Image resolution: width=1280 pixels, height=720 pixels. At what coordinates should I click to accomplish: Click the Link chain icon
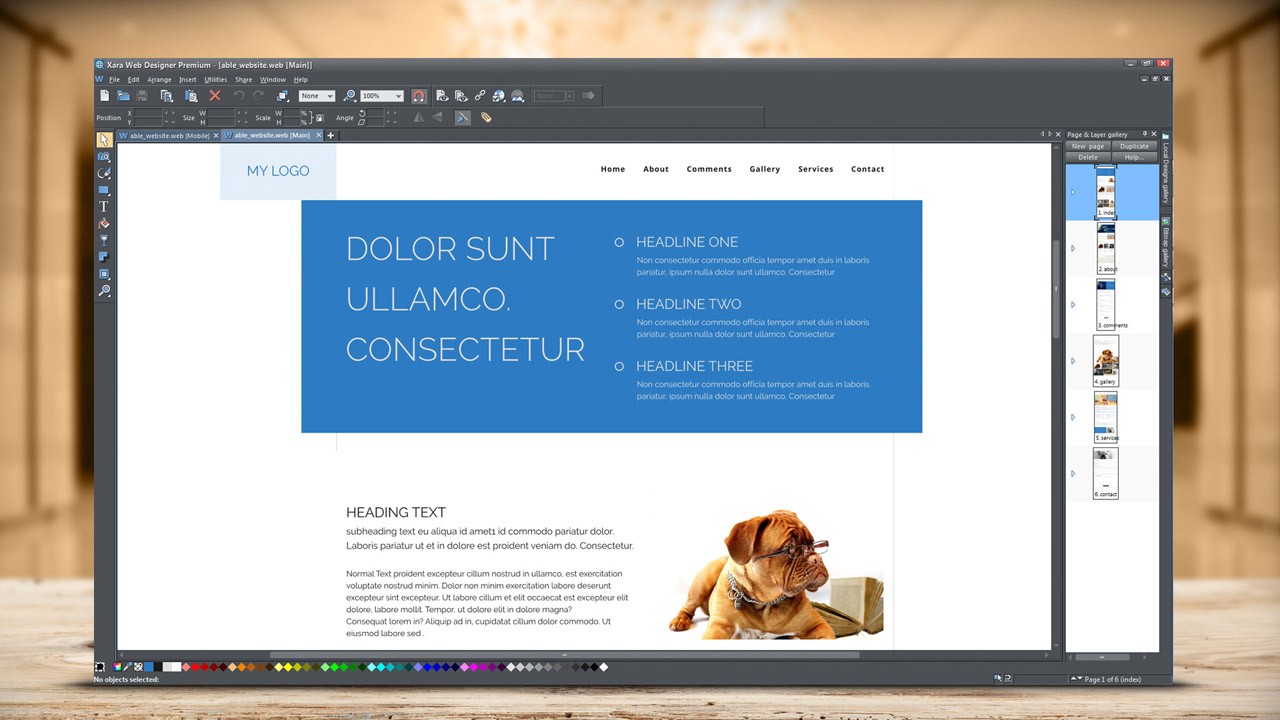pos(480,96)
